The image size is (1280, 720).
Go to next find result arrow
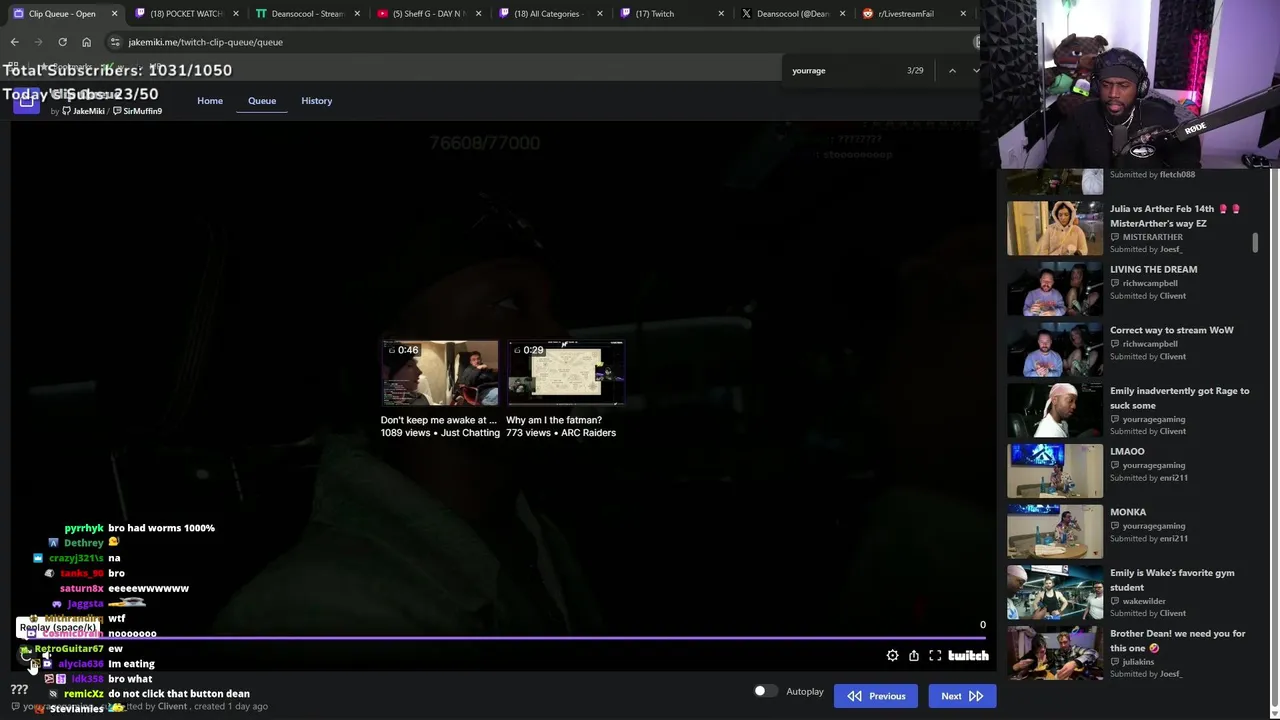click(x=976, y=70)
